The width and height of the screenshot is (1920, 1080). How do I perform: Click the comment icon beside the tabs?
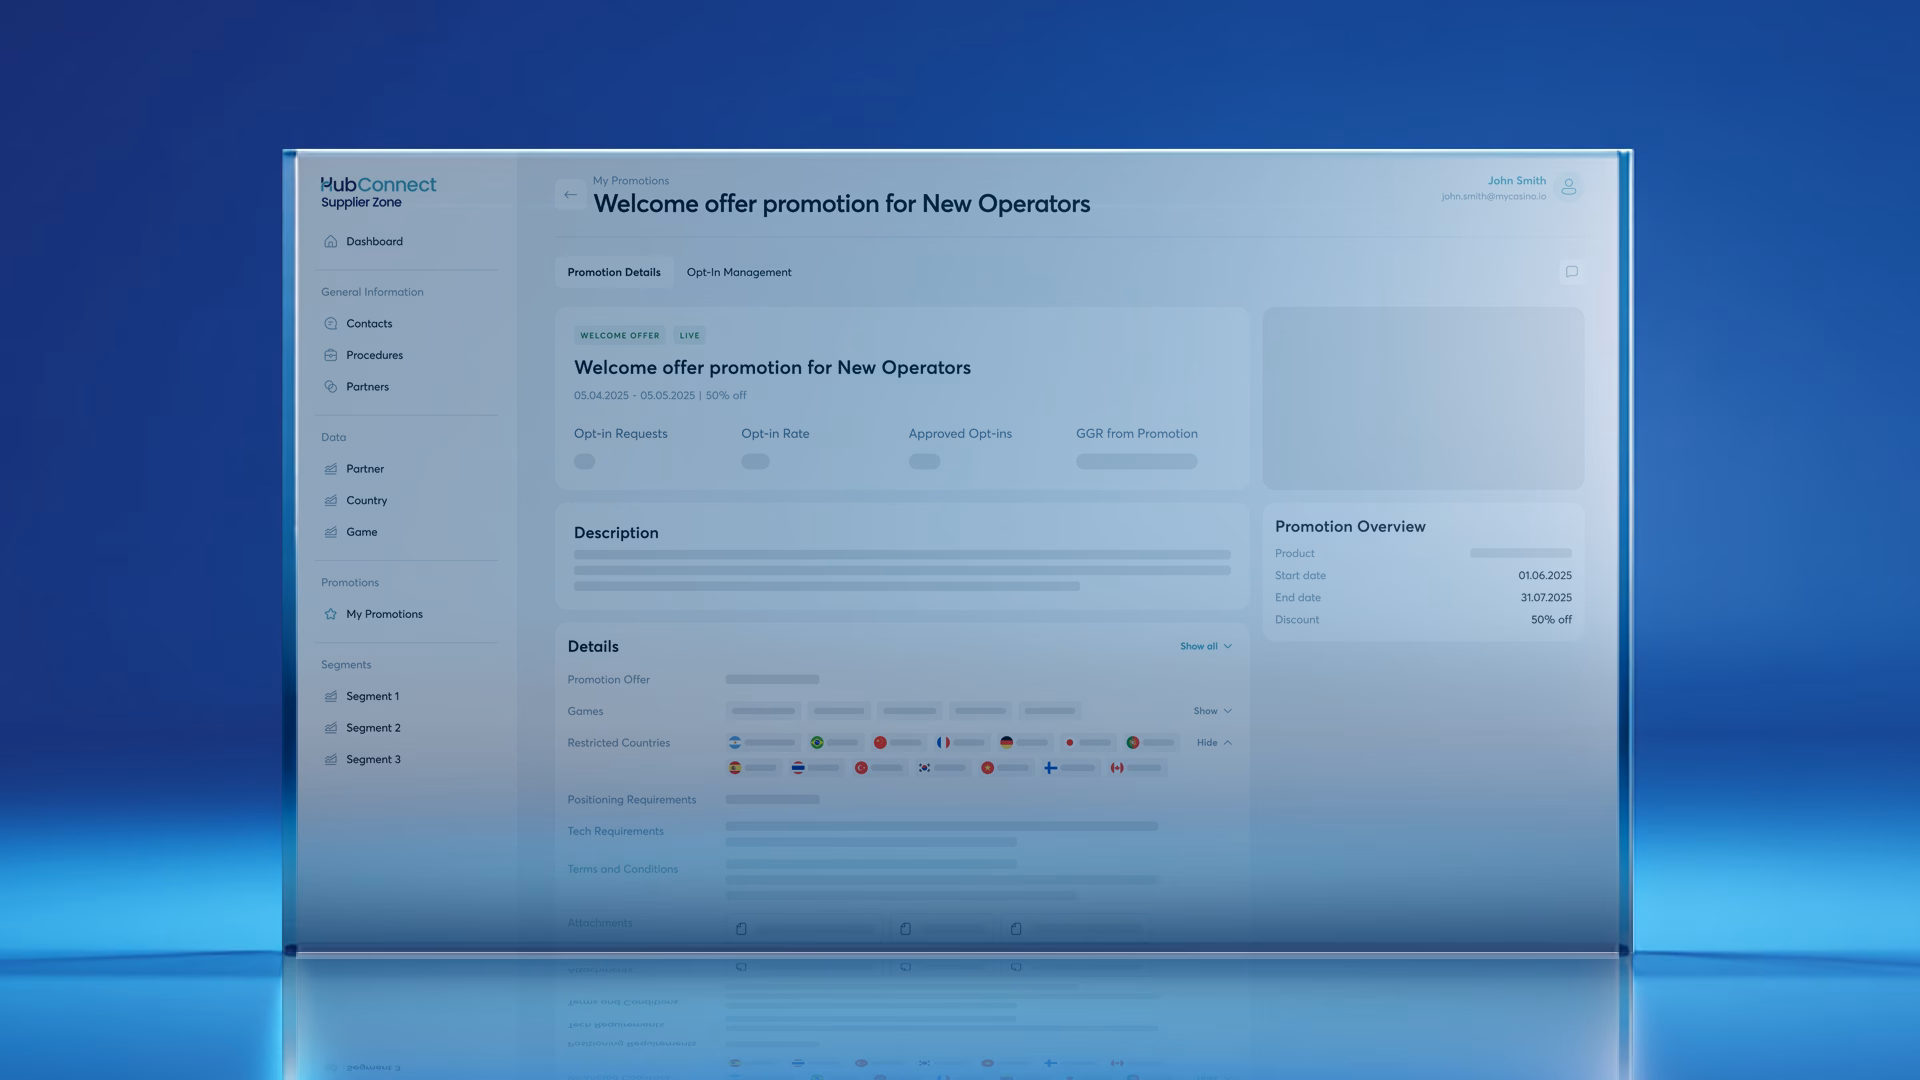1571,272
